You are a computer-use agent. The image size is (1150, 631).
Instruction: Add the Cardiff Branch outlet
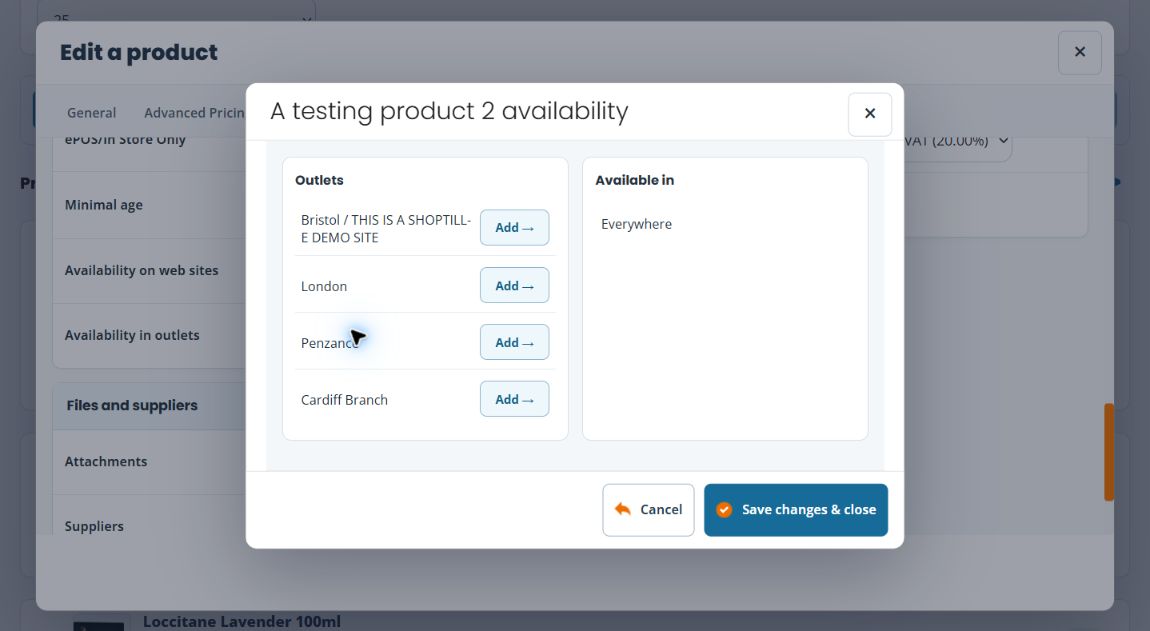[514, 399]
